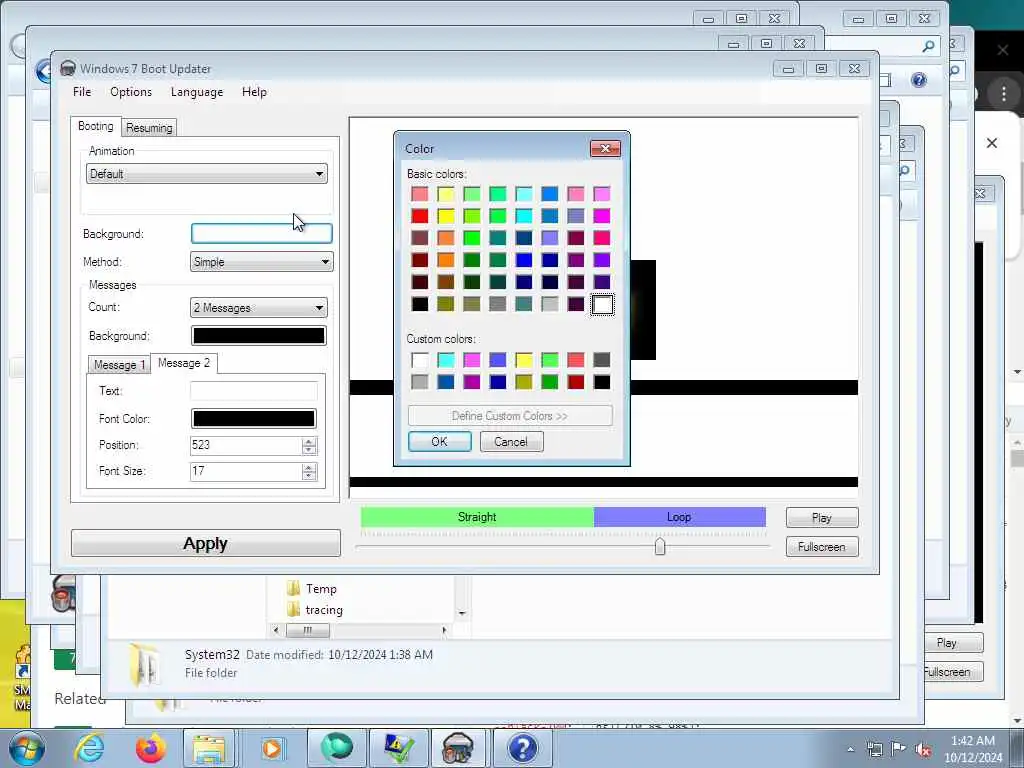This screenshot has height=768, width=1024.
Task: Click the Action Center flag tray icon
Action: click(899, 749)
